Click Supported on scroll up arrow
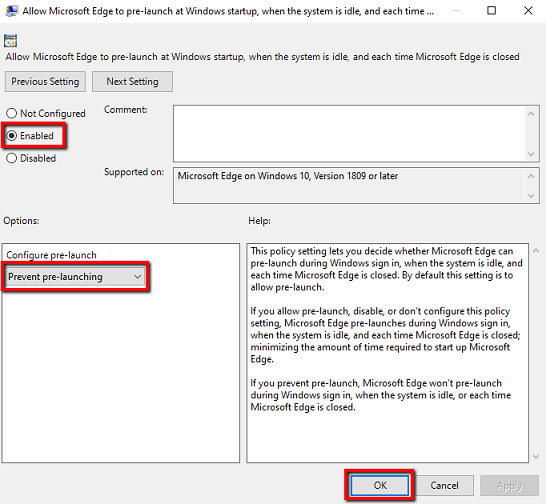Screen dimensions: 546x504 [531, 176]
